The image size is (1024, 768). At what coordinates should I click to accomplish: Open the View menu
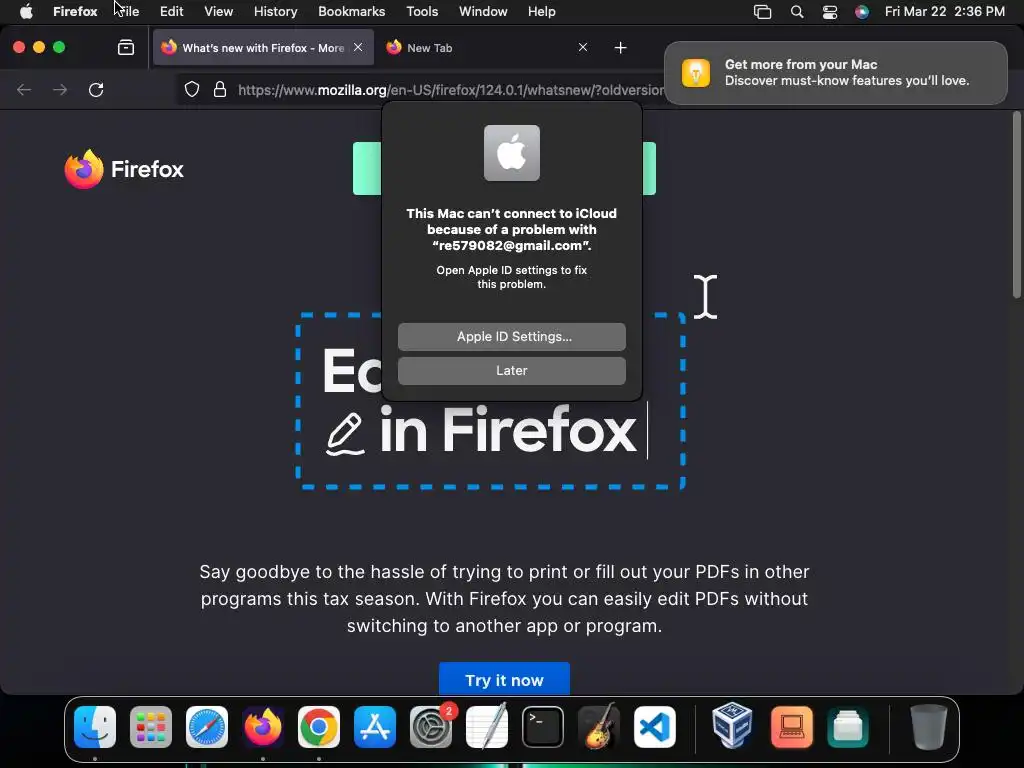click(218, 11)
